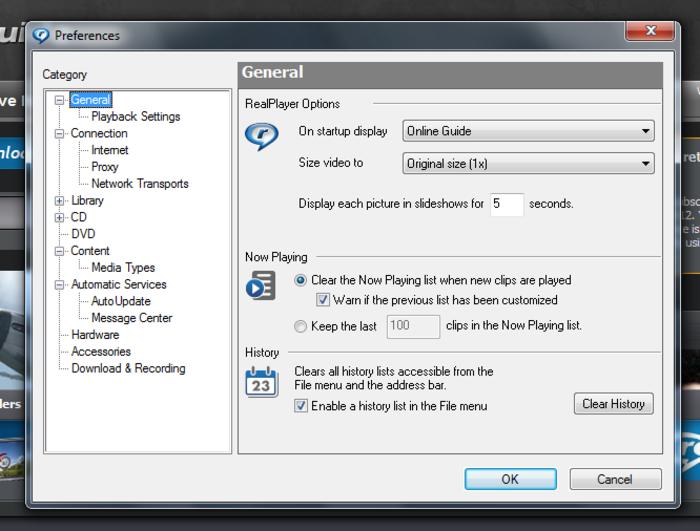Viewport: 700px width, 531px height.
Task: Toggle Enable a history list checkbox
Action: (301, 406)
